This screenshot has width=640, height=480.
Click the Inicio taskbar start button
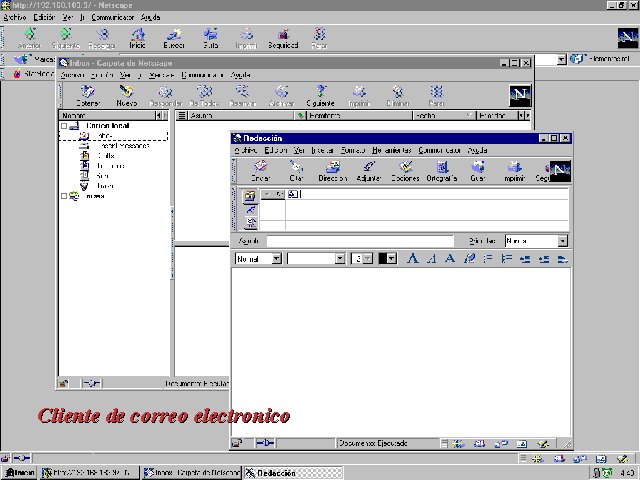click(x=20, y=472)
